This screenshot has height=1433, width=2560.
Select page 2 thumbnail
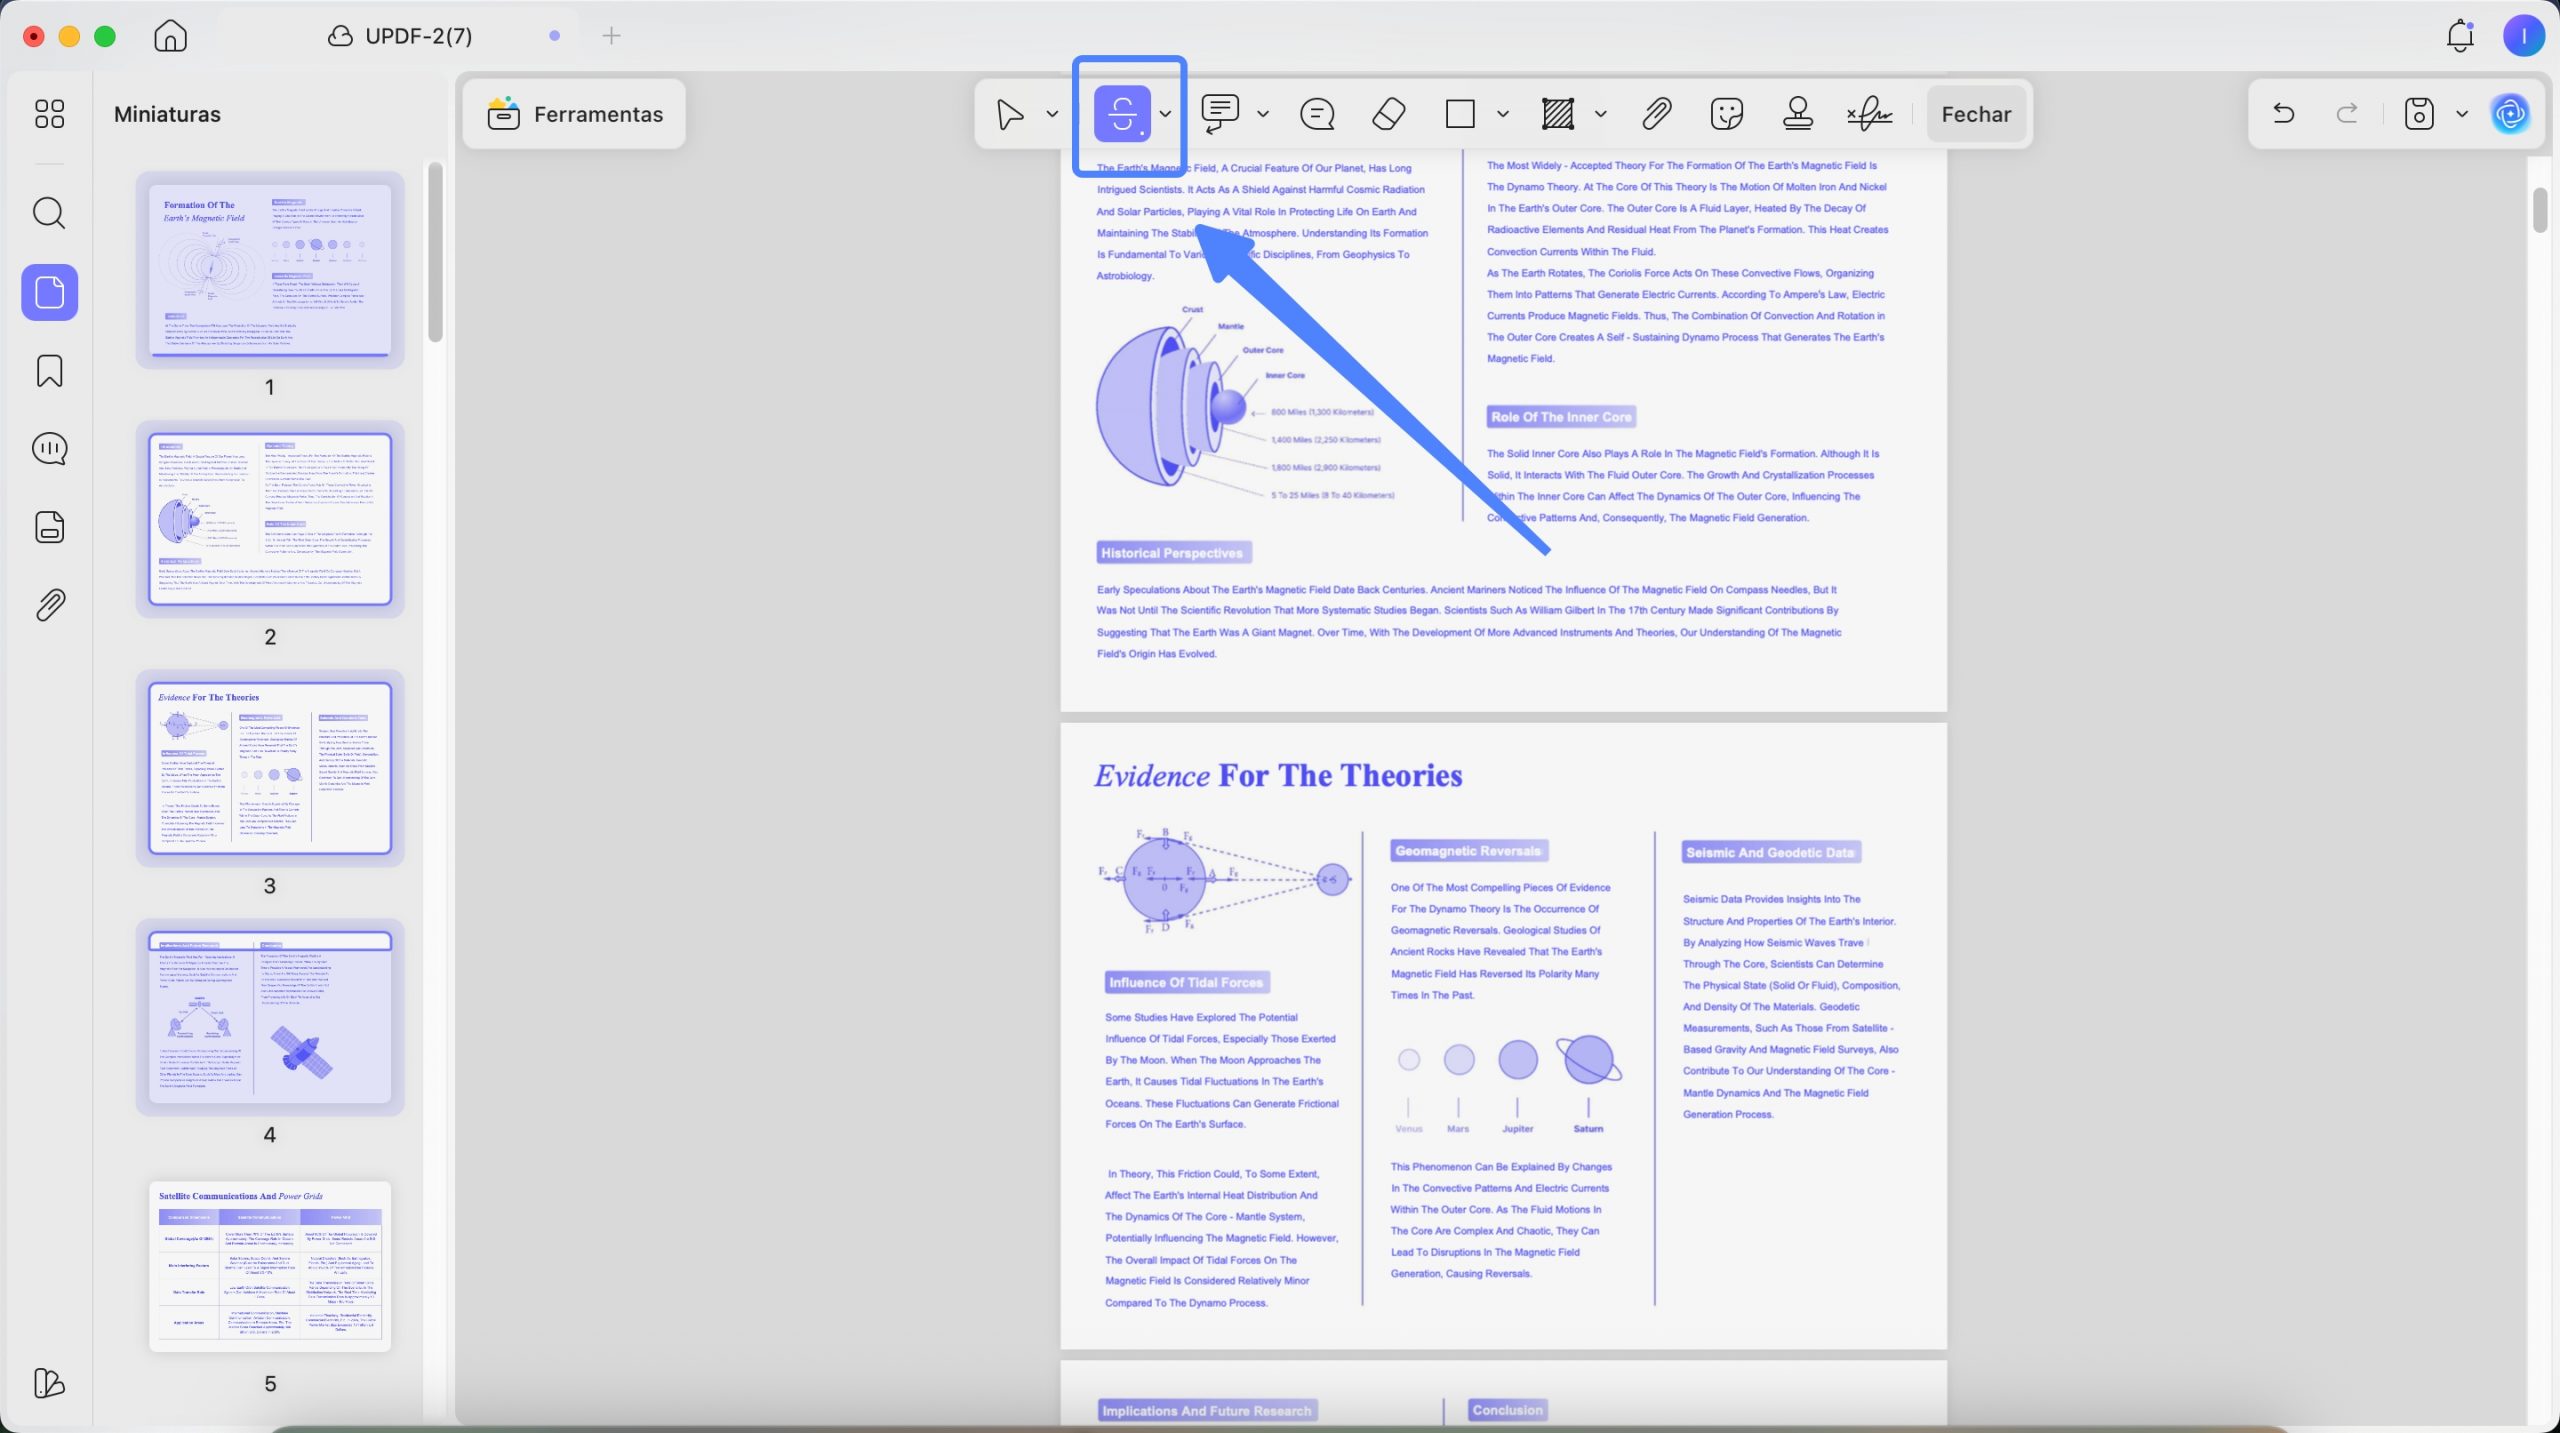[270, 519]
